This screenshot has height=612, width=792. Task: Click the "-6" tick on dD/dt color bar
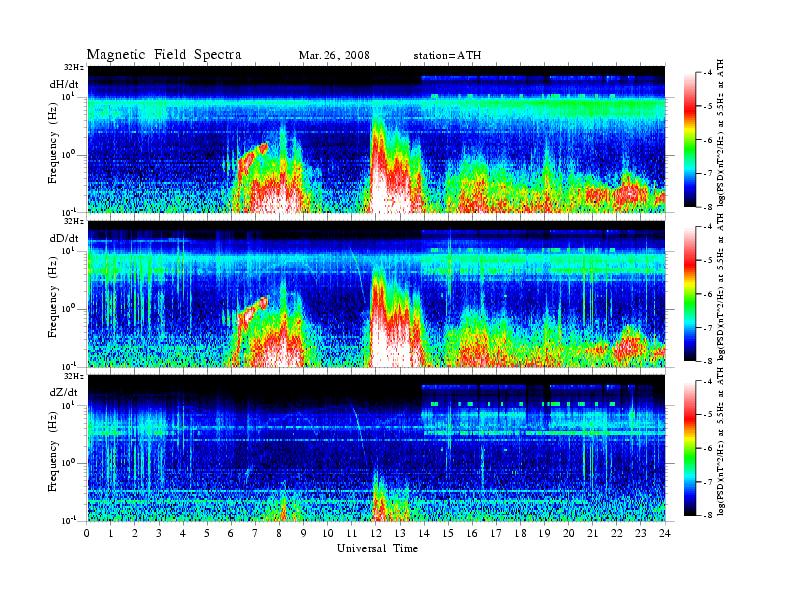pyautogui.click(x=708, y=294)
